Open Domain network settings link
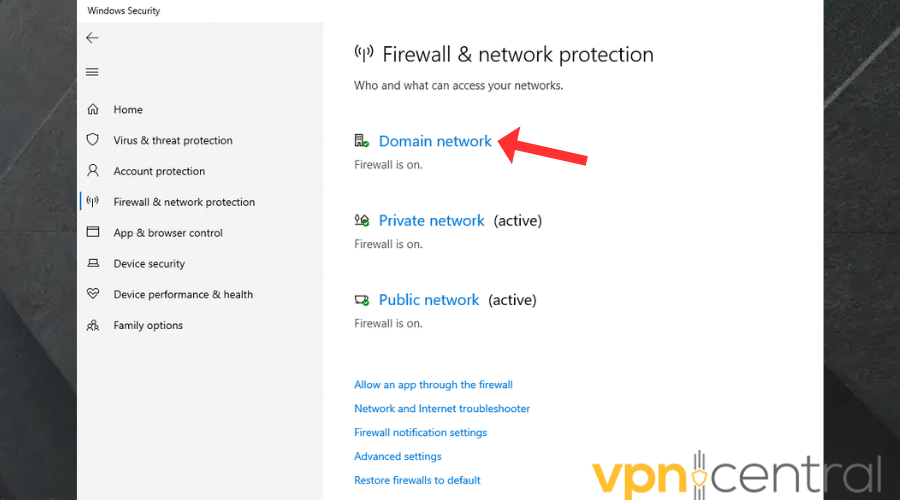This screenshot has width=900, height=500. (x=435, y=142)
